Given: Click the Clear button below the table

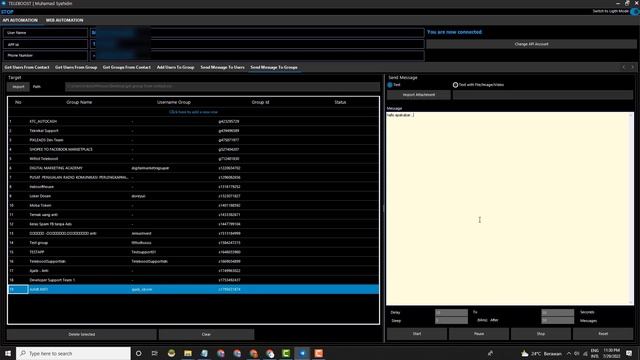Looking at the screenshot, I should tap(206, 334).
